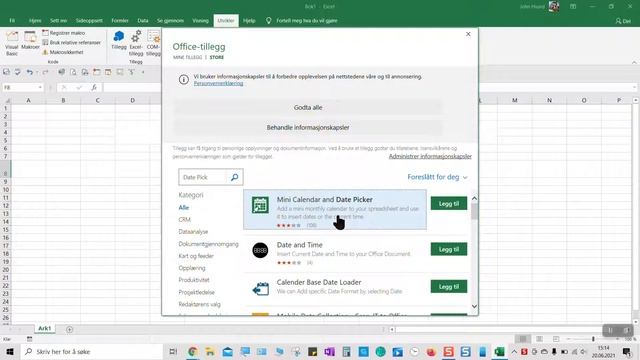Switch to MINE TILLEGG tab in dialog

(187, 57)
